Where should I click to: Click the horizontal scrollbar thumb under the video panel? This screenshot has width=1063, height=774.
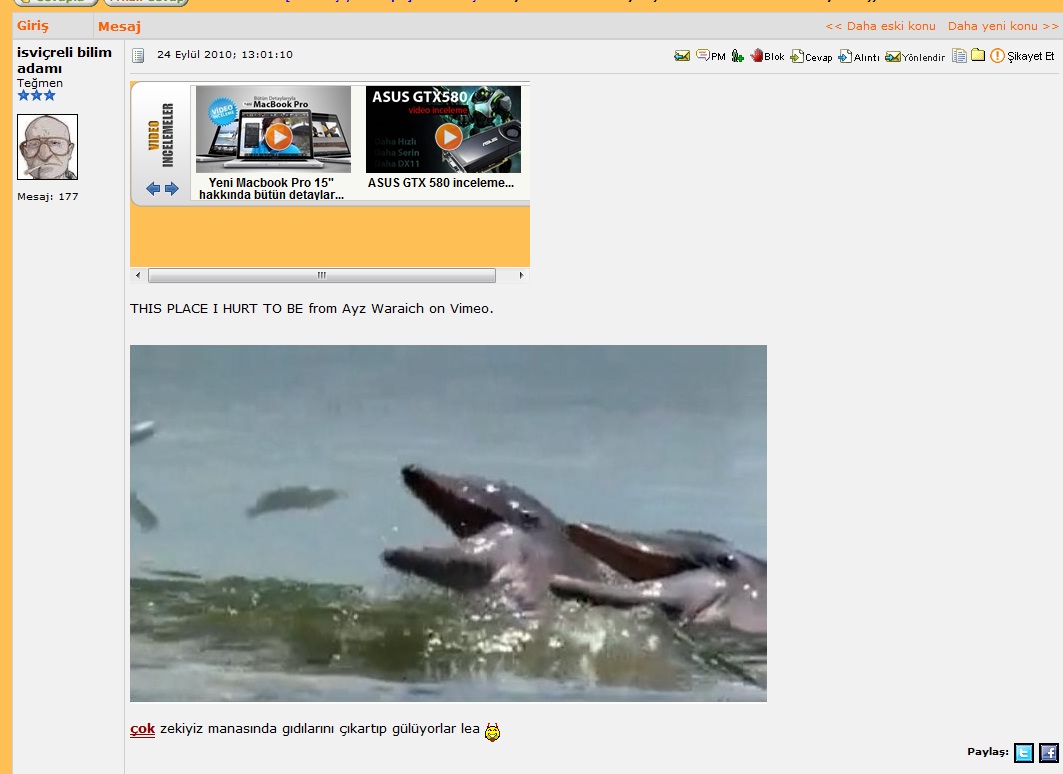(x=322, y=275)
